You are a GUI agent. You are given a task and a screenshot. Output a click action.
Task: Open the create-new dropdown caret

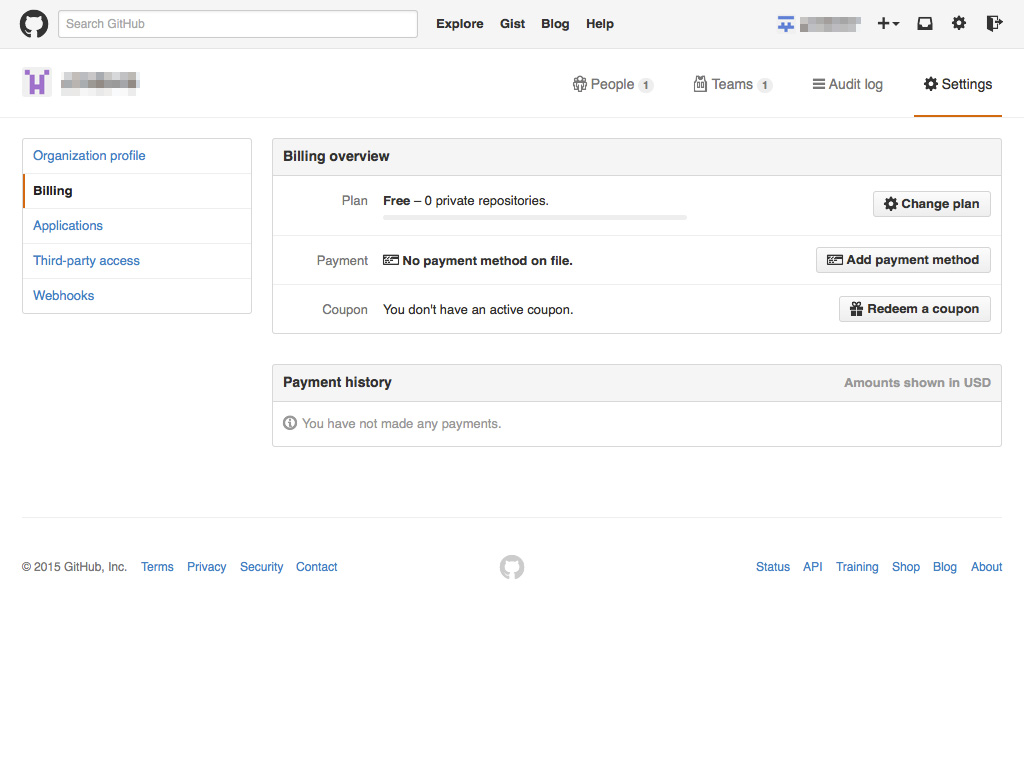click(895, 23)
